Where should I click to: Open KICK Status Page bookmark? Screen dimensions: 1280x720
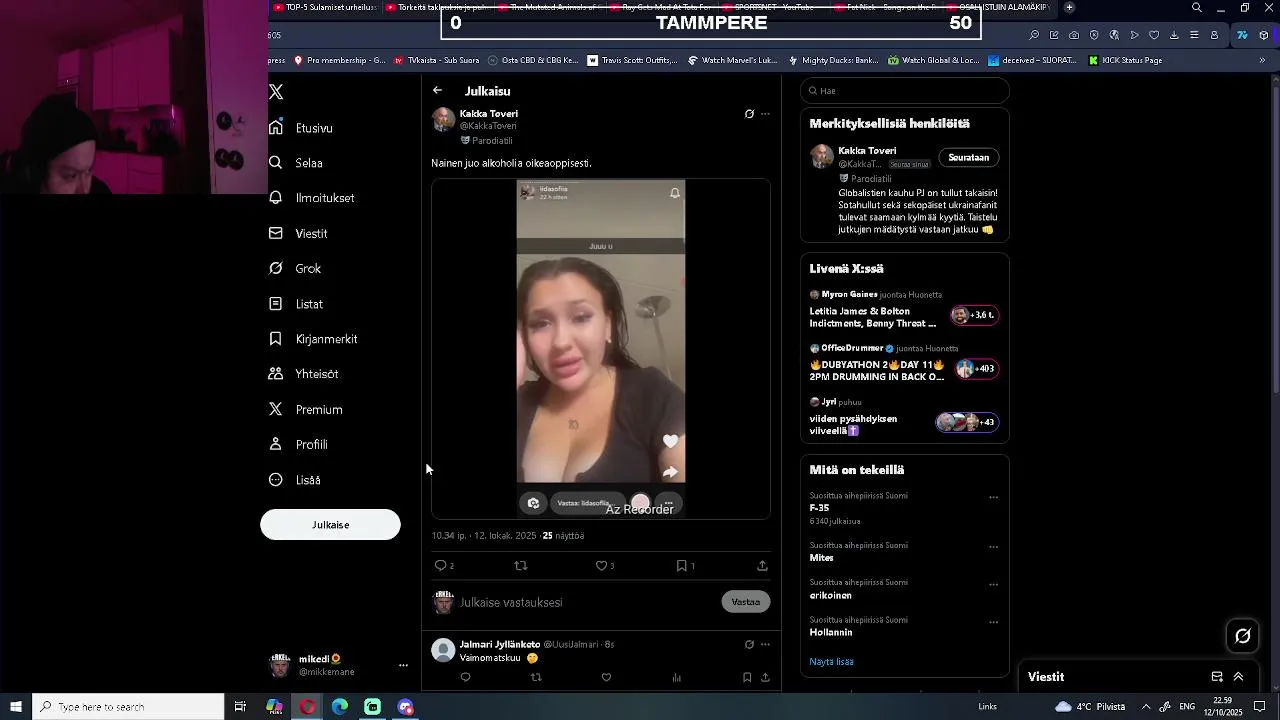[x=1125, y=60]
